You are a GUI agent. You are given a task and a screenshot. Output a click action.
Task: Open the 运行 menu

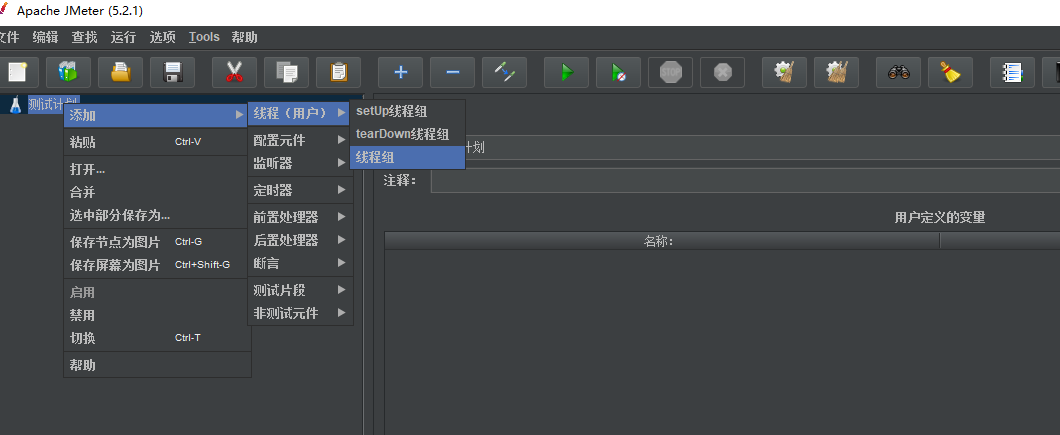123,37
